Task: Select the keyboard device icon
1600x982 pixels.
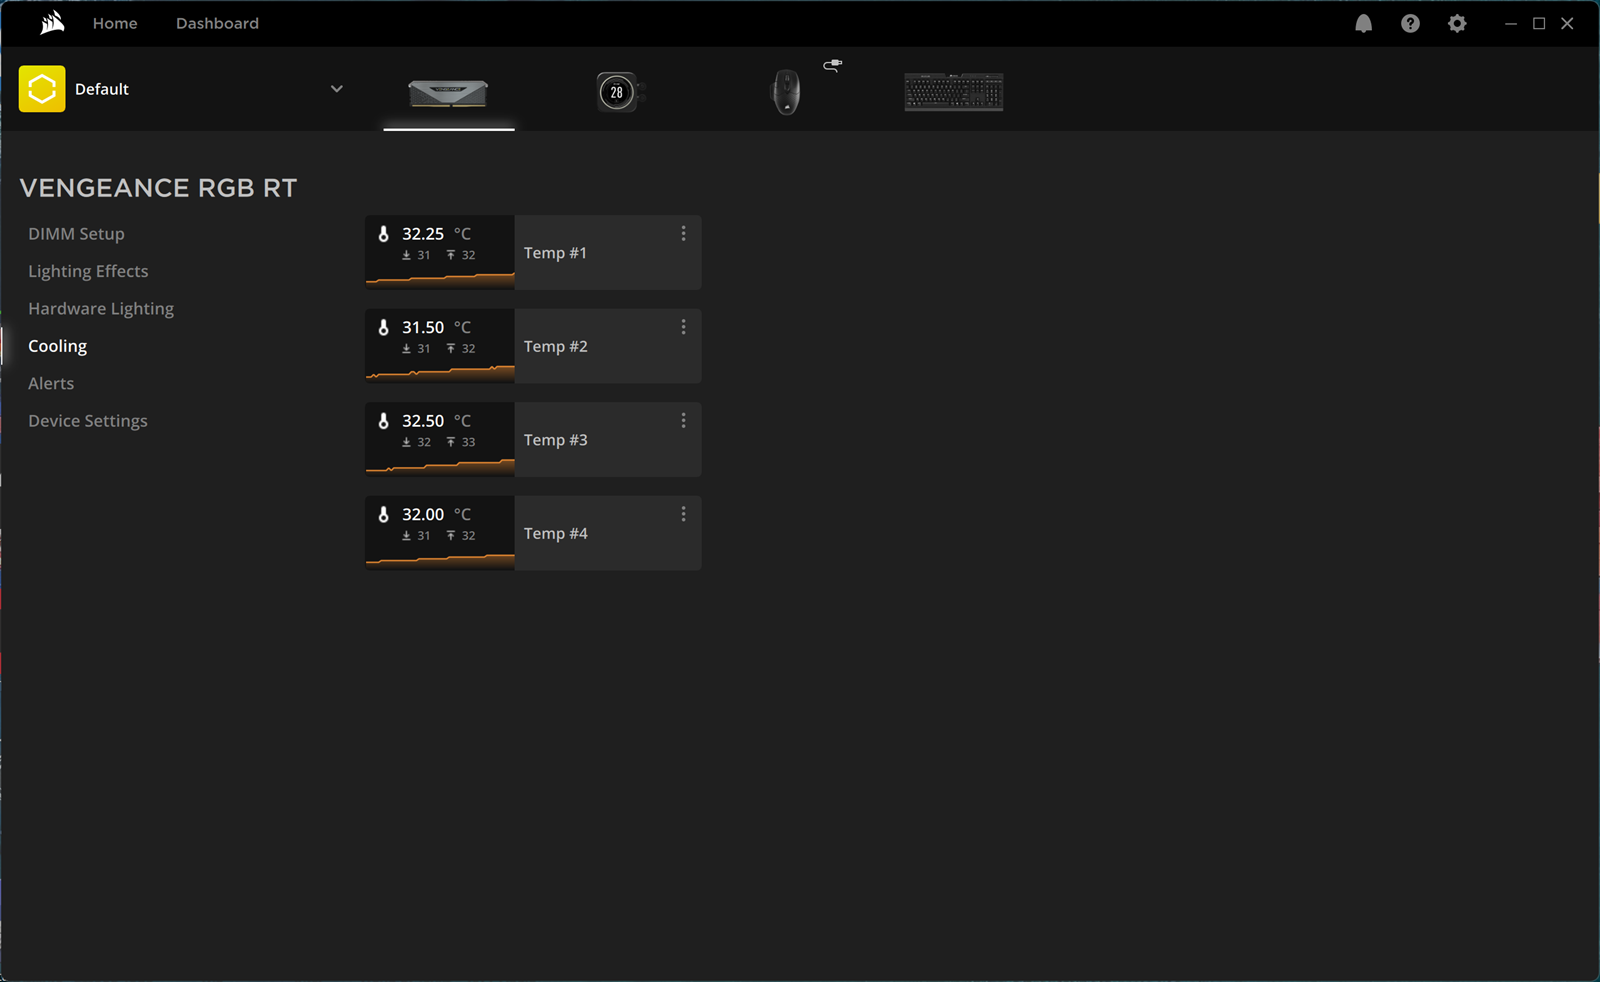Action: tap(954, 92)
